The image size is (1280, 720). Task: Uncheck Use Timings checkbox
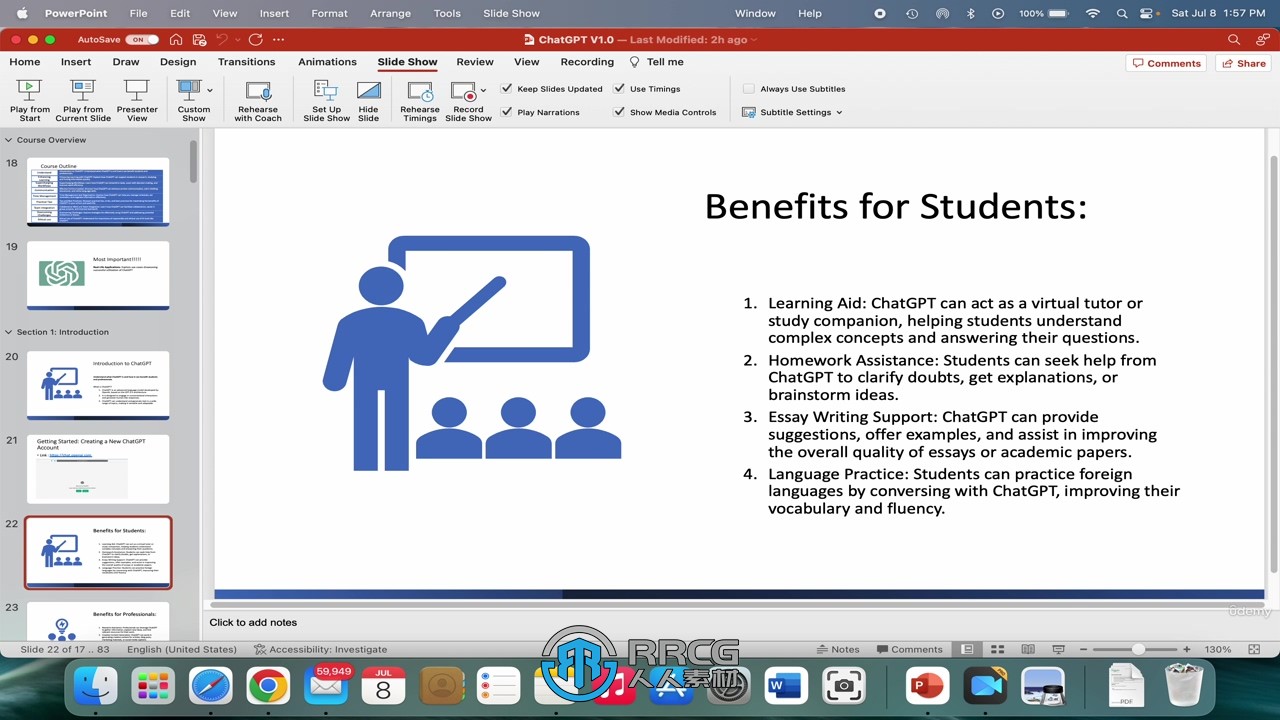click(619, 88)
